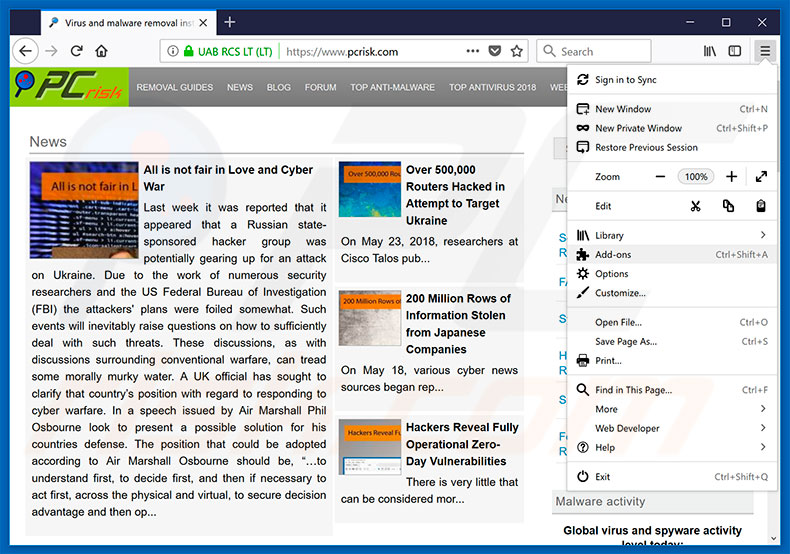Close the hamburger menu button
The image size is (790, 554).
[x=765, y=51]
